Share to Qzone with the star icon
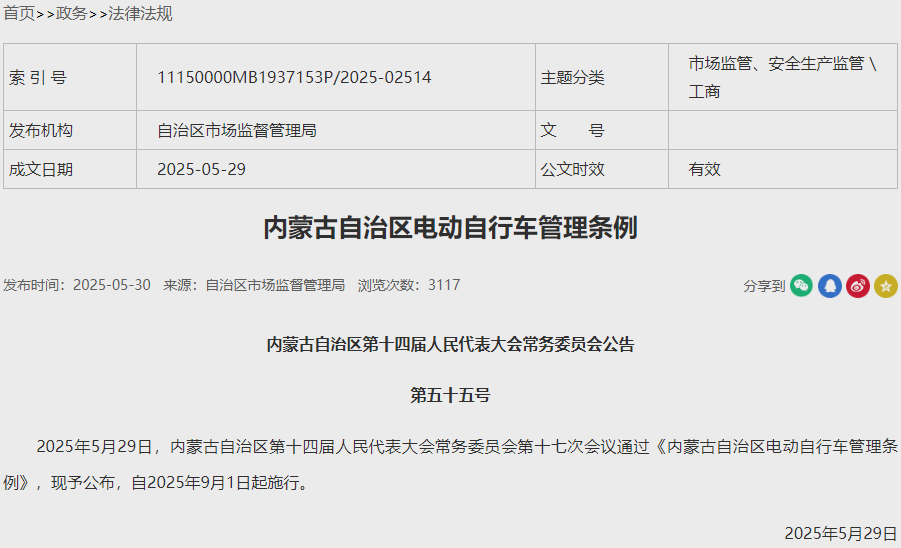 (885, 285)
